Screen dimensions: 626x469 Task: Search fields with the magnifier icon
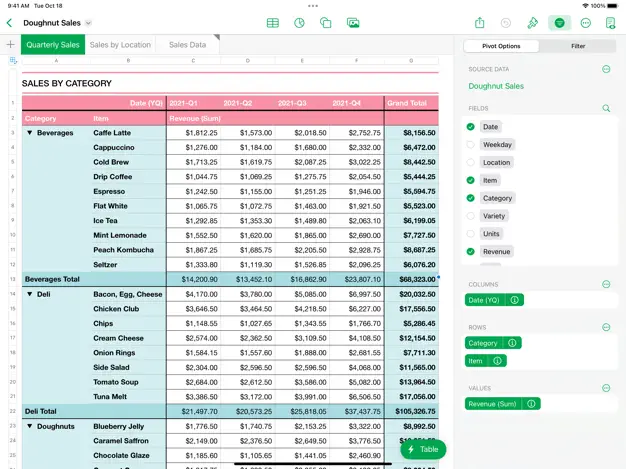[x=606, y=108]
